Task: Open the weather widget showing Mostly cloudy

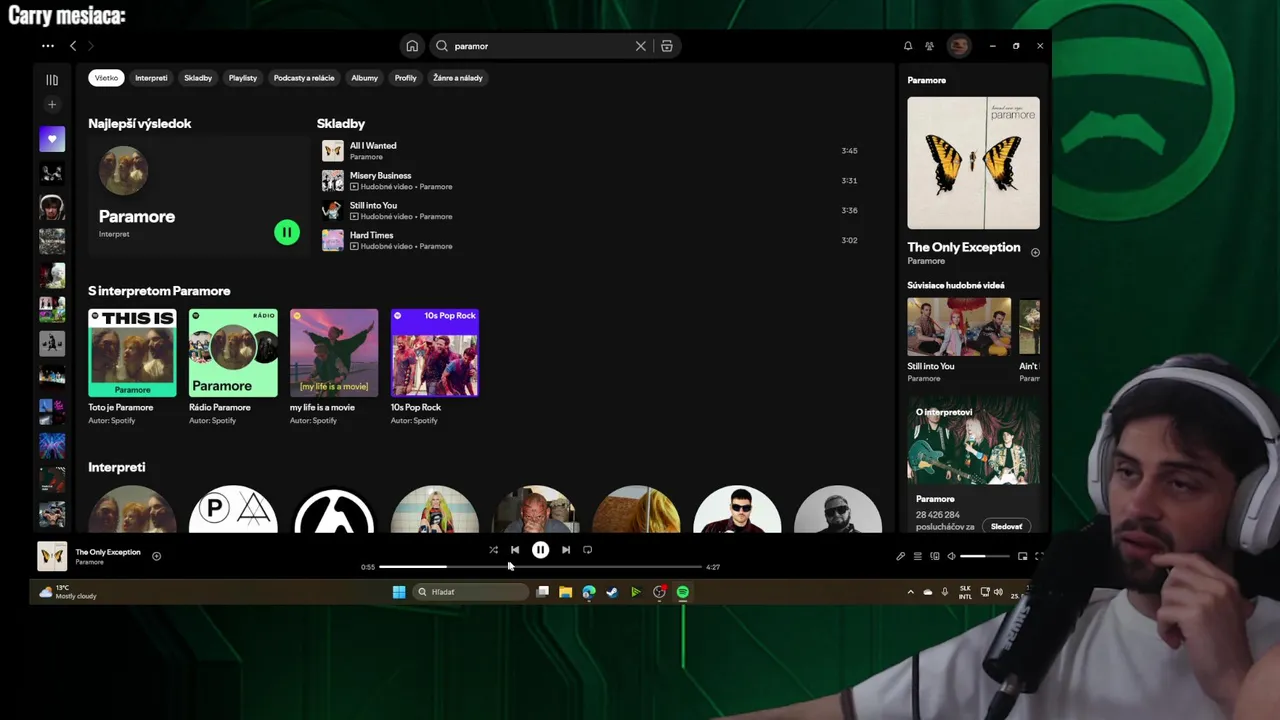Action: click(x=67, y=592)
